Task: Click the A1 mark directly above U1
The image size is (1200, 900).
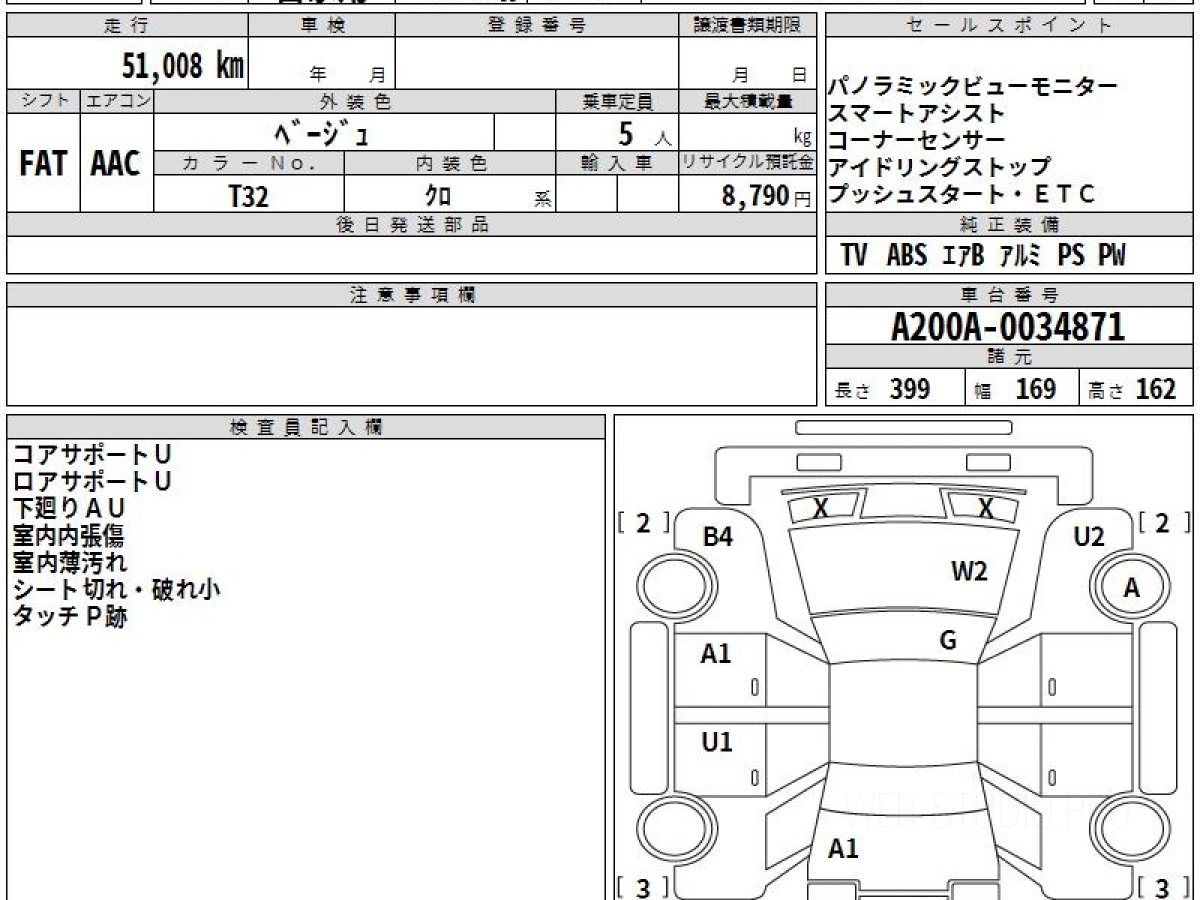Action: point(716,654)
